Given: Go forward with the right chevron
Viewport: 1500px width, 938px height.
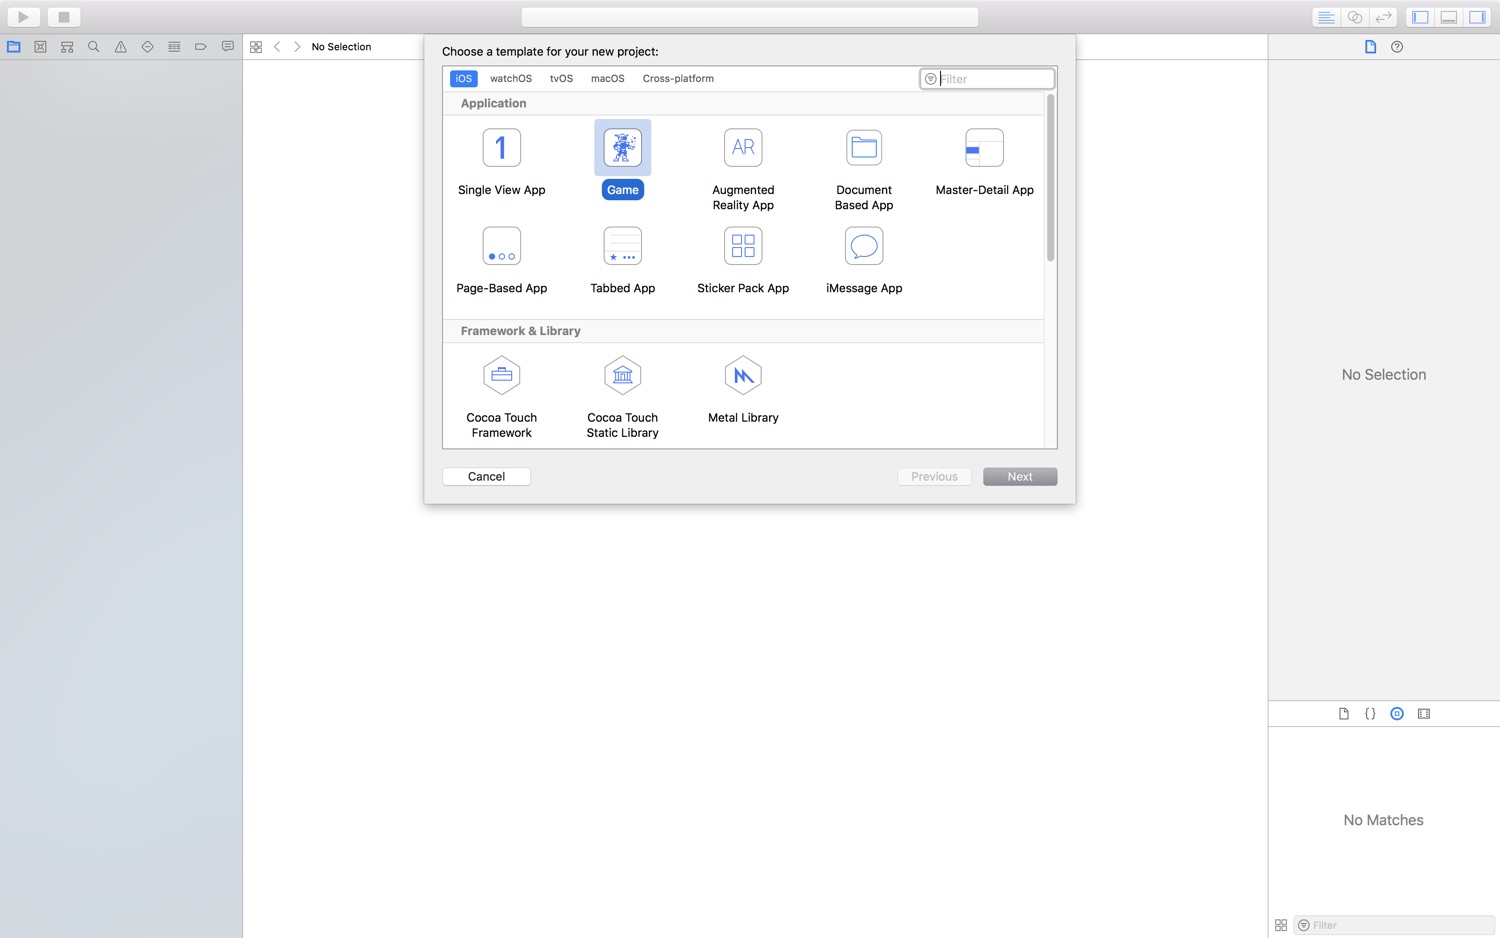Looking at the screenshot, I should 297,47.
